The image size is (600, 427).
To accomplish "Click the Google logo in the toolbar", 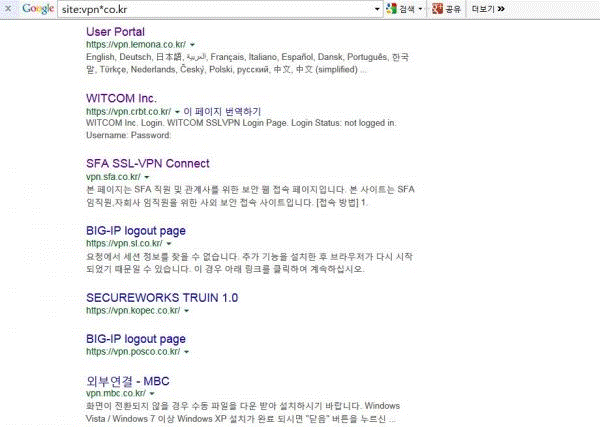I will (x=38, y=9).
